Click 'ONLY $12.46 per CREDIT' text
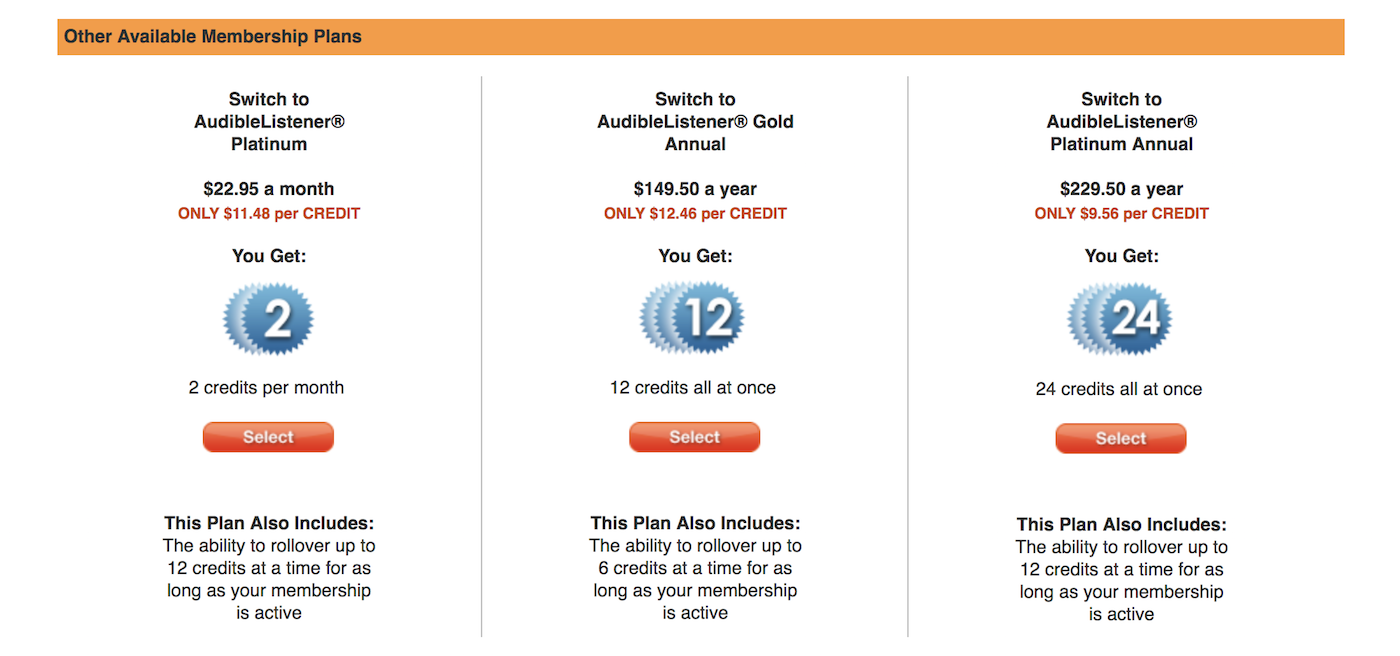The width and height of the screenshot is (1400, 656). tap(694, 213)
